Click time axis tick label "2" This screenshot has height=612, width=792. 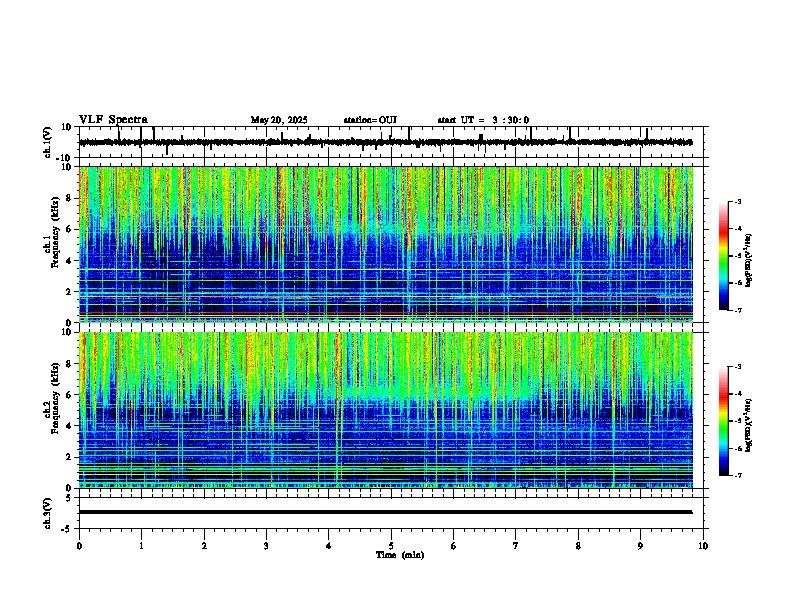point(204,546)
